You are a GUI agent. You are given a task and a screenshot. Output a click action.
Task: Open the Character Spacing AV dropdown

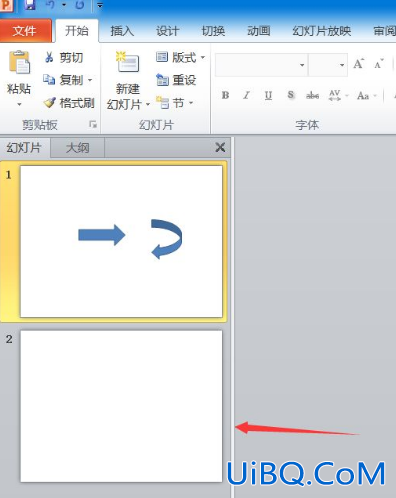[338, 95]
